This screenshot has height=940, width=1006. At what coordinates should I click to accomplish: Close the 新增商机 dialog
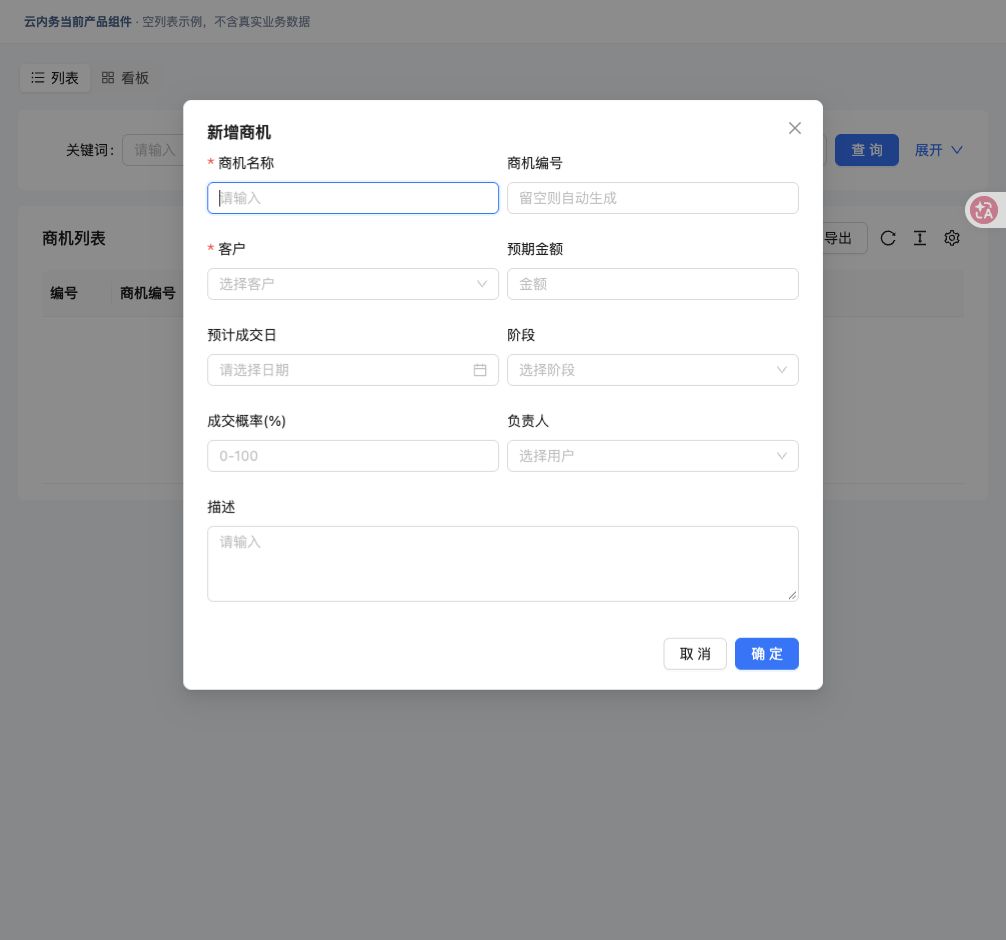point(794,128)
